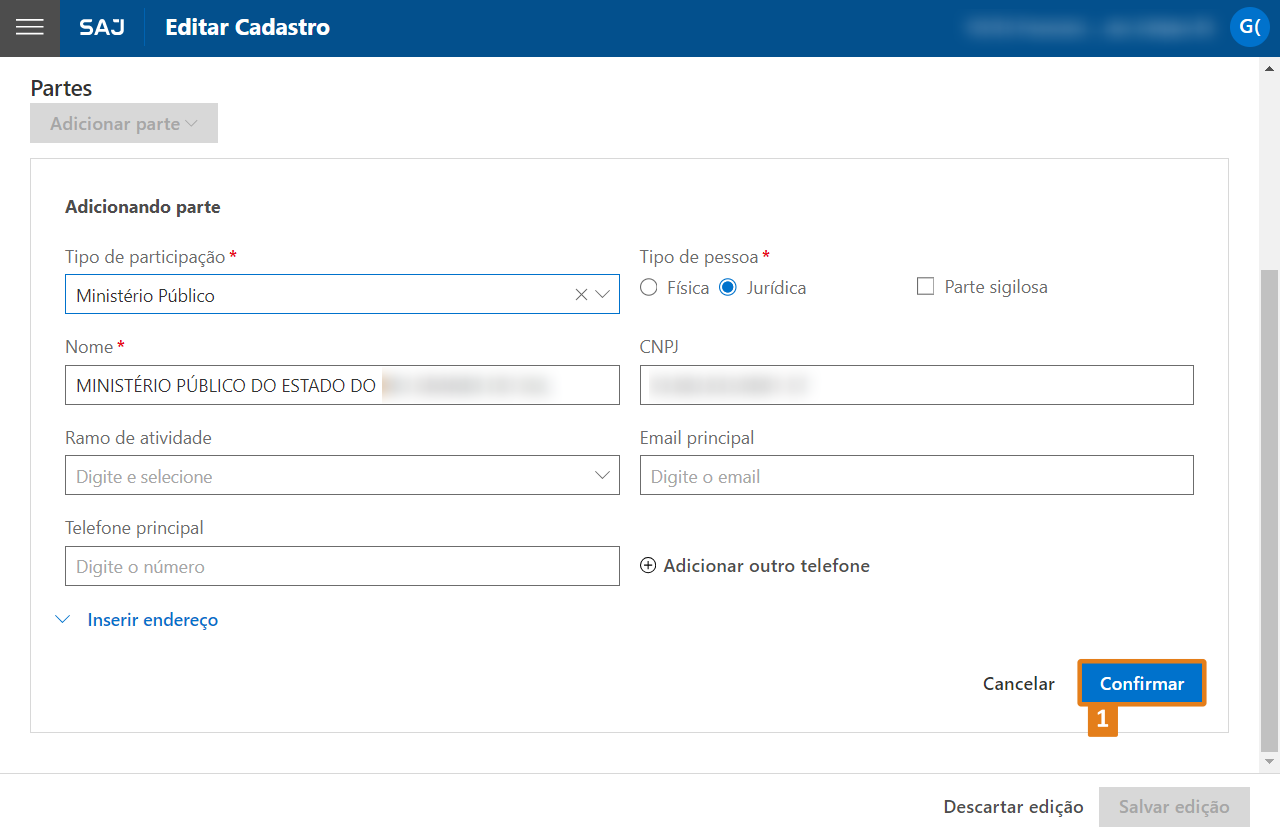Click the vertical scrollbar thumb
The height and width of the screenshot is (829, 1280).
click(1269, 510)
